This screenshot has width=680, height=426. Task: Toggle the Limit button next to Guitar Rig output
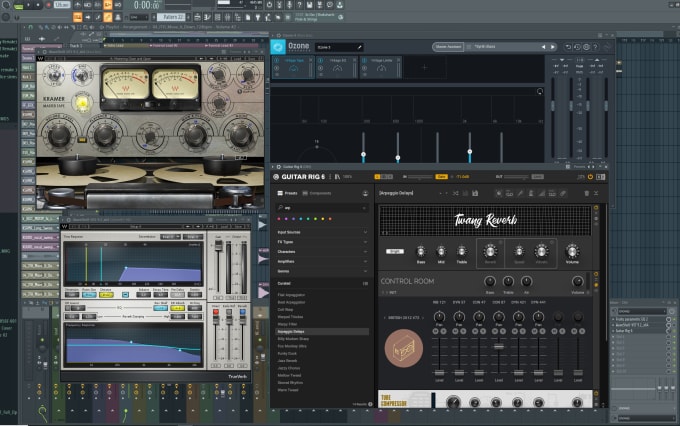tap(537, 177)
